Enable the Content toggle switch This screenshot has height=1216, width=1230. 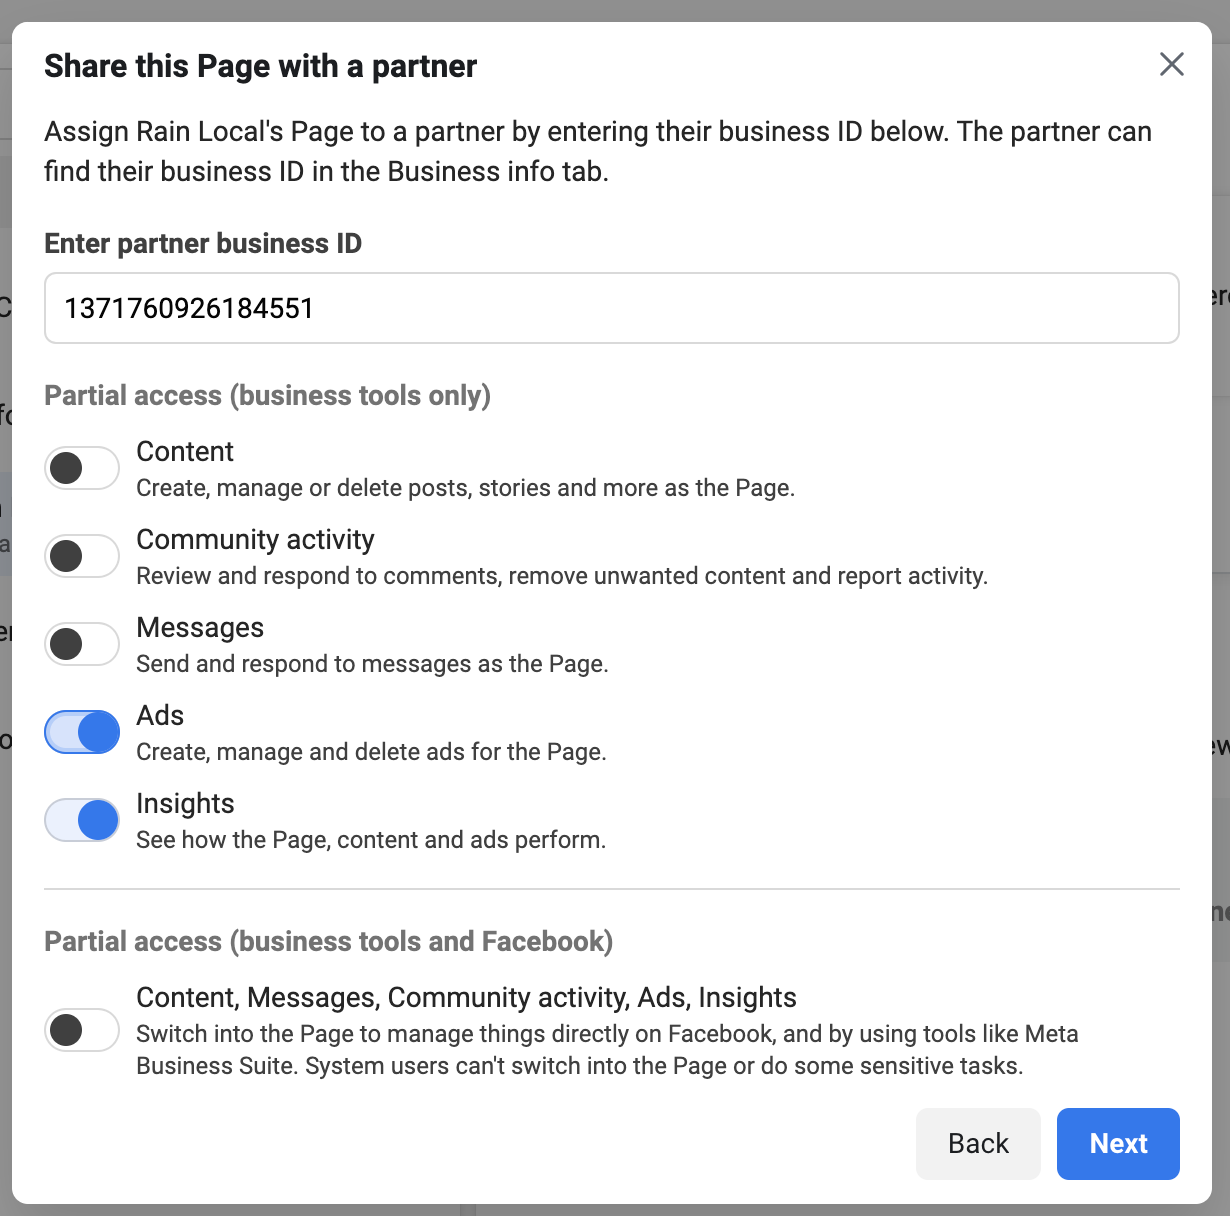[x=82, y=468]
